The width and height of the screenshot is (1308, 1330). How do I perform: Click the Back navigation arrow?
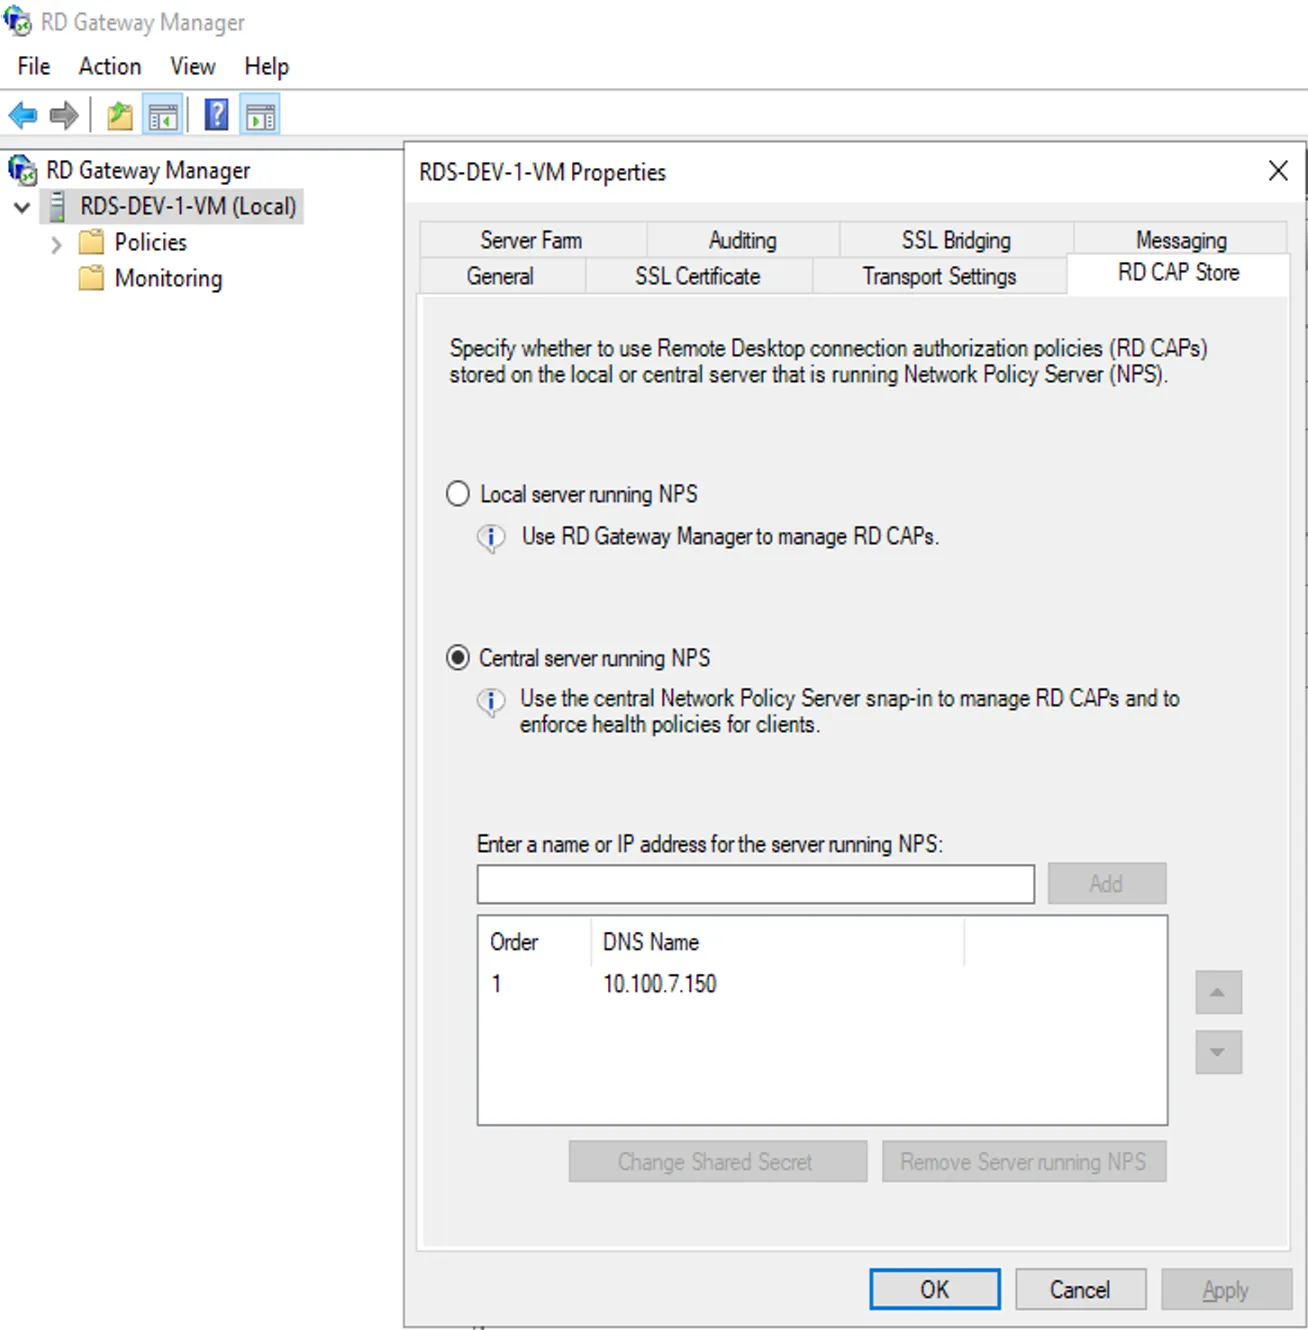point(22,114)
